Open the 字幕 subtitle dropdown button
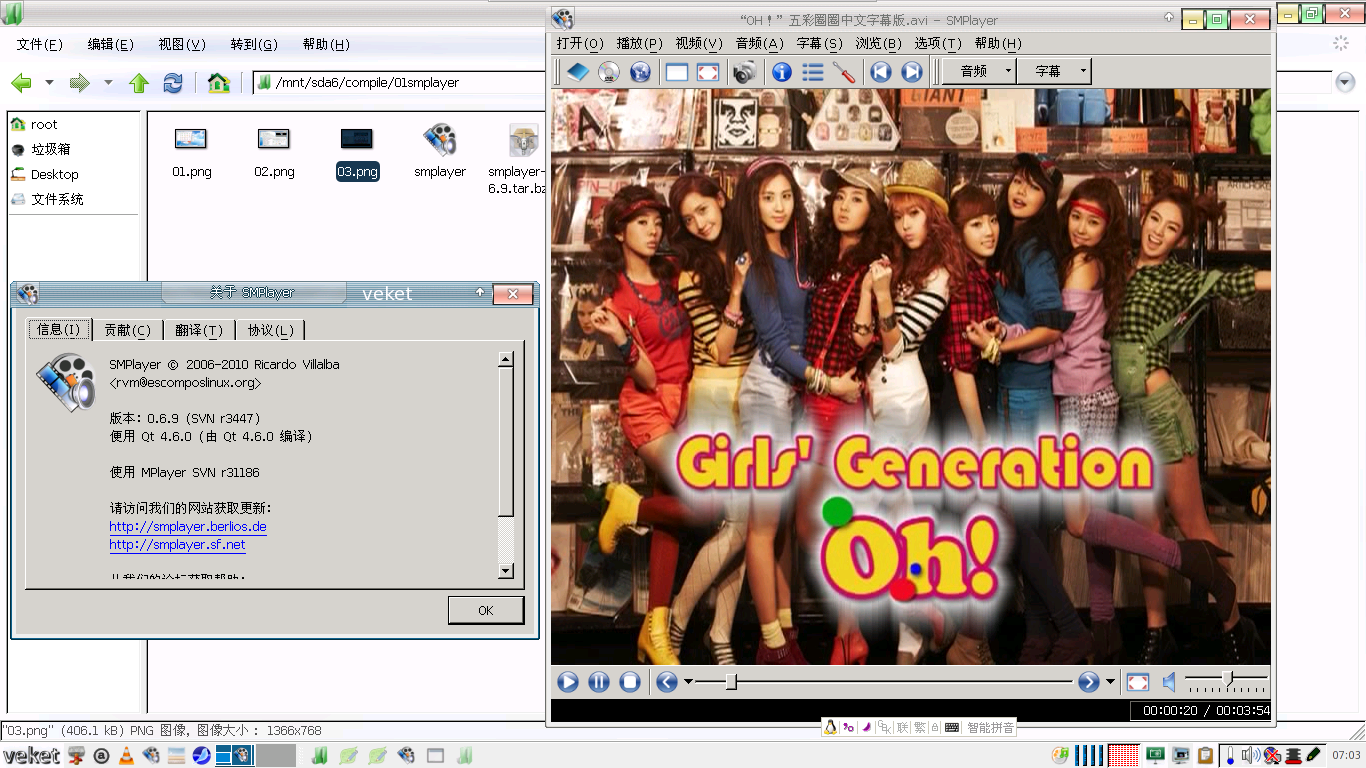The width and height of the screenshot is (1366, 768). click(1054, 71)
